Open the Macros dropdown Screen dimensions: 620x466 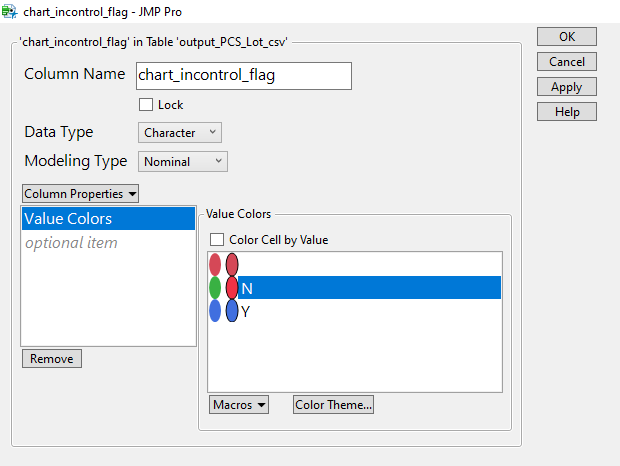tap(239, 405)
